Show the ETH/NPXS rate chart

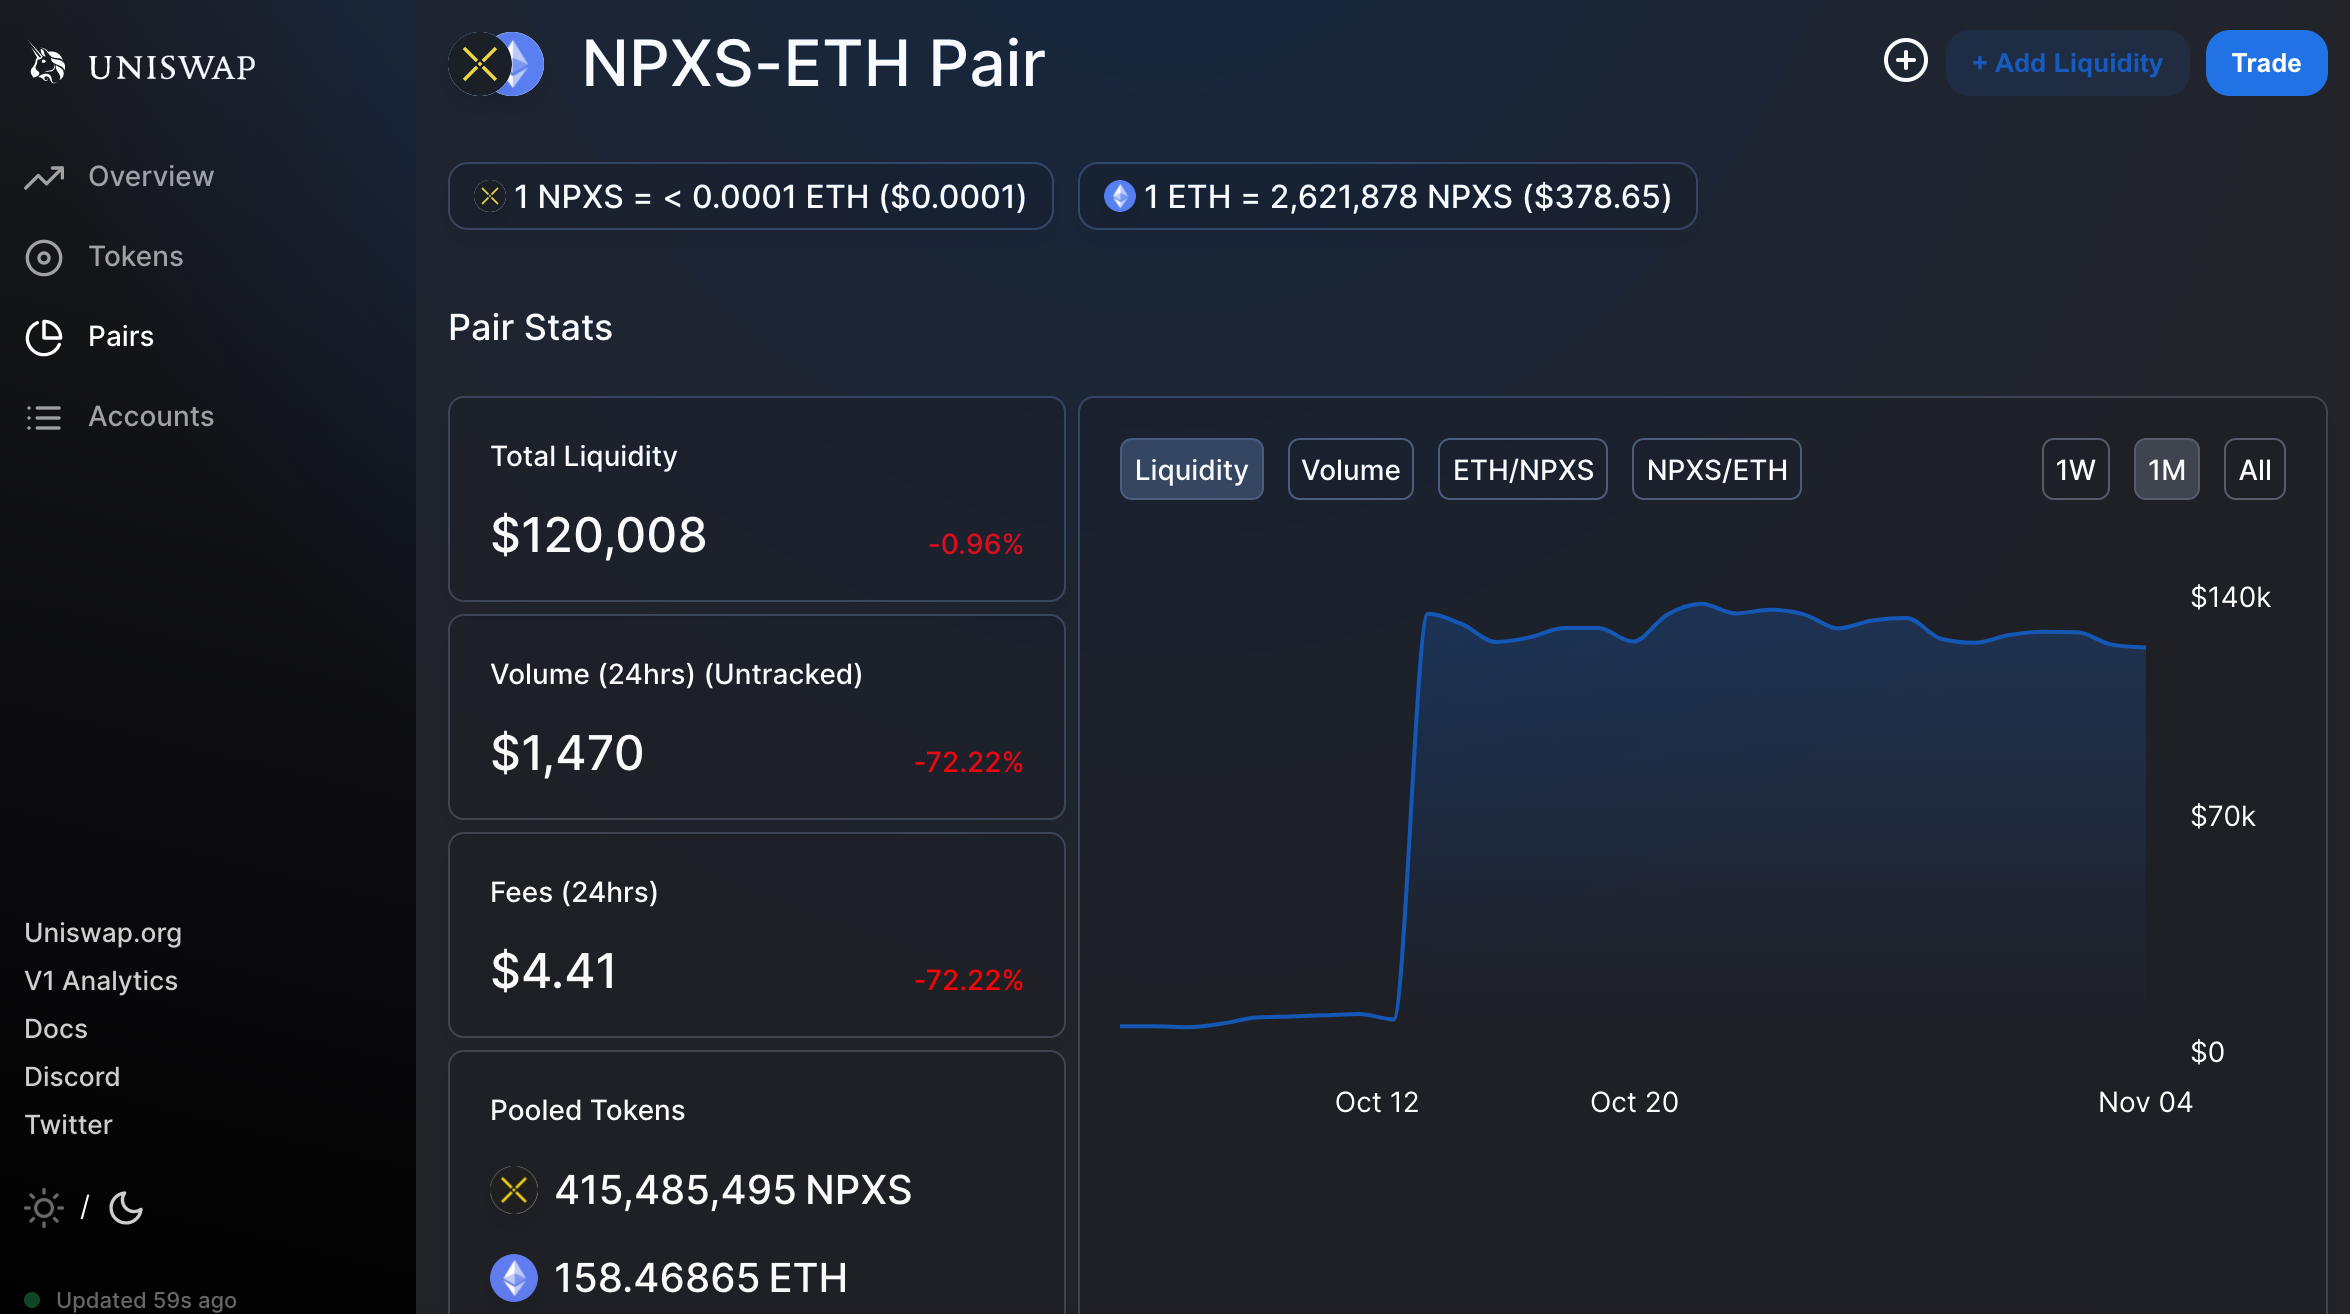click(1522, 469)
